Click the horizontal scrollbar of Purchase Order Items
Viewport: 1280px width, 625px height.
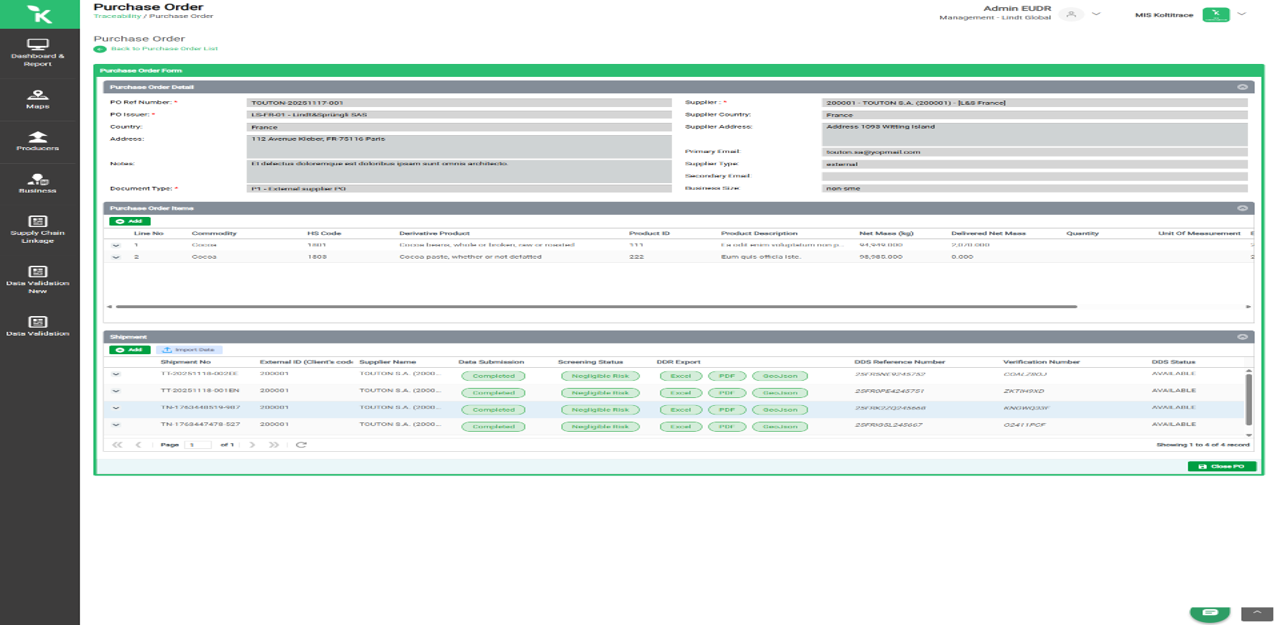click(x=596, y=307)
